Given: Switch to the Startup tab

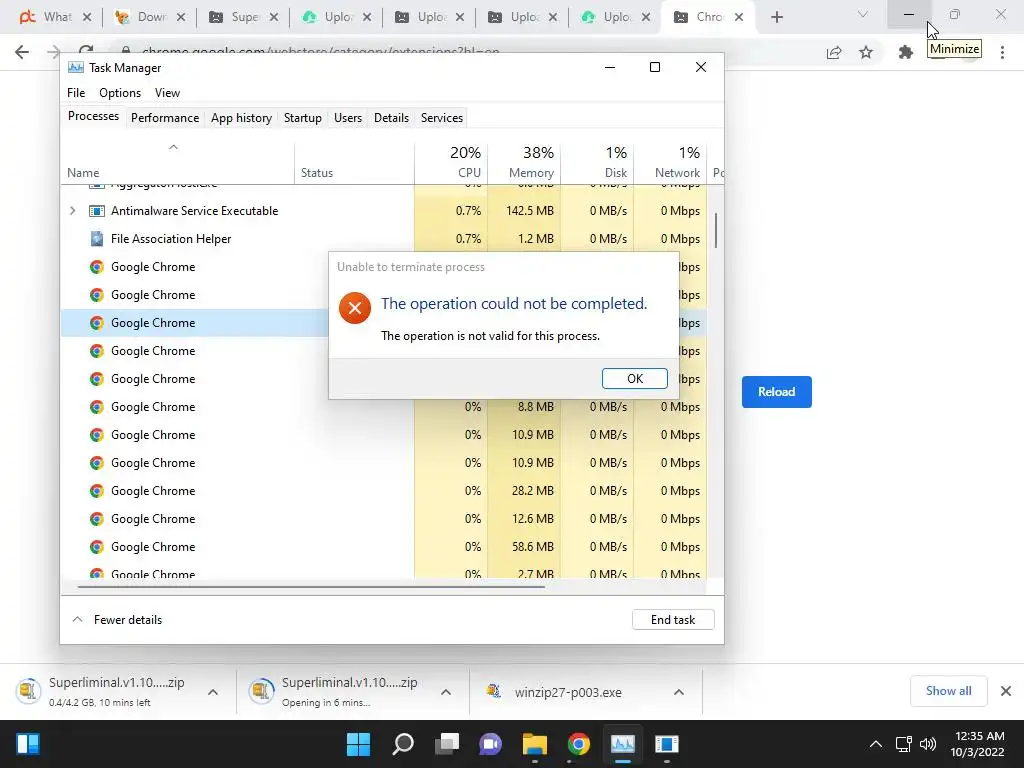Looking at the screenshot, I should tap(302, 118).
